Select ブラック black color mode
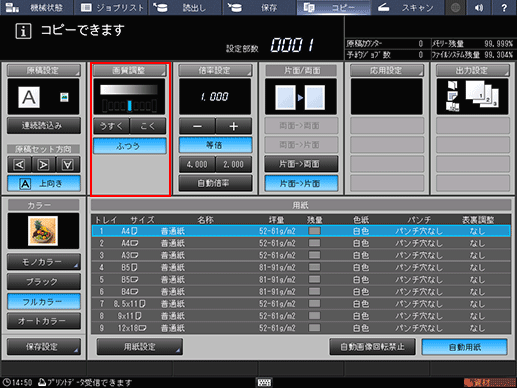Screen dimensions: 517x388 [44, 282]
